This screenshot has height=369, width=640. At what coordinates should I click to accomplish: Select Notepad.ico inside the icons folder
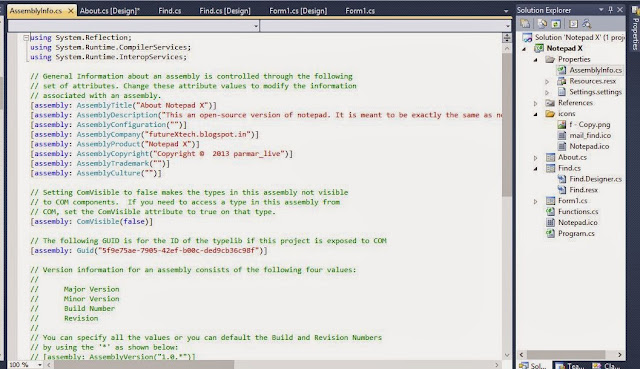coord(589,146)
